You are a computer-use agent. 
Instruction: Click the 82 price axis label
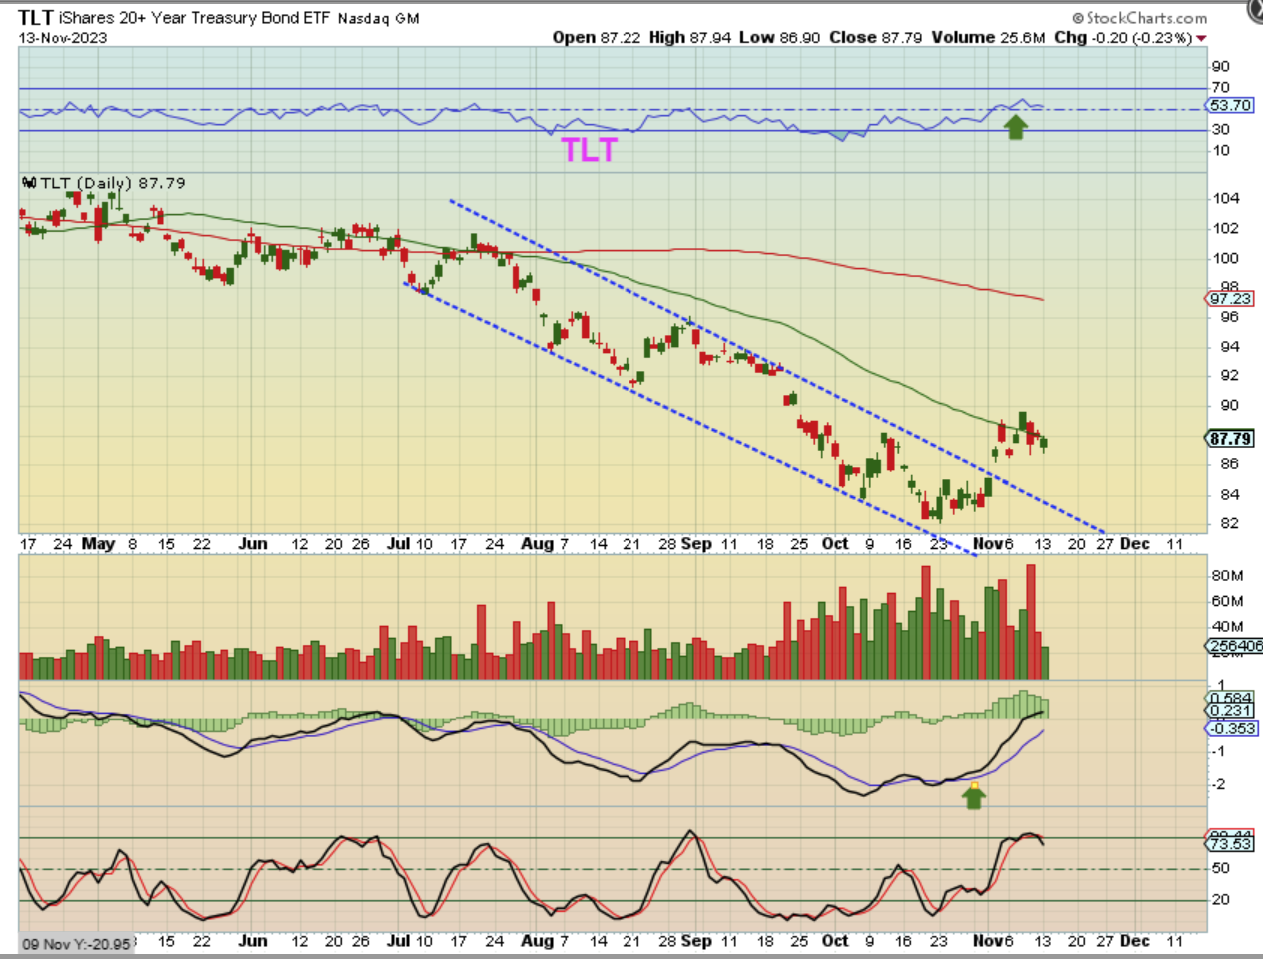pos(1229,523)
